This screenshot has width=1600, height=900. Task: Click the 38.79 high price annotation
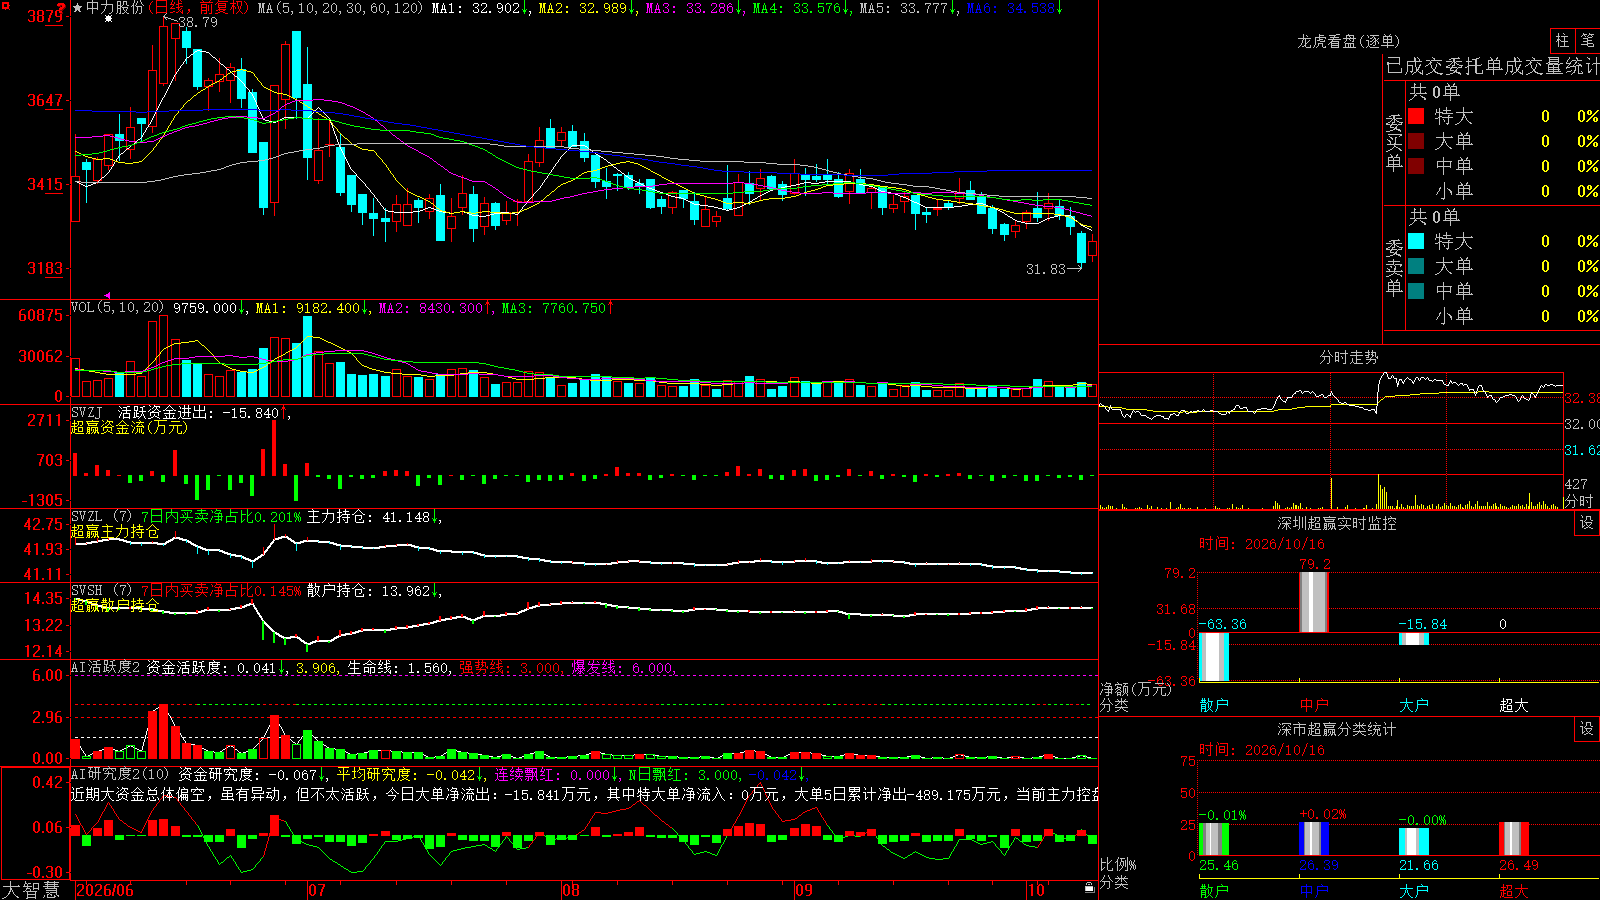click(197, 22)
